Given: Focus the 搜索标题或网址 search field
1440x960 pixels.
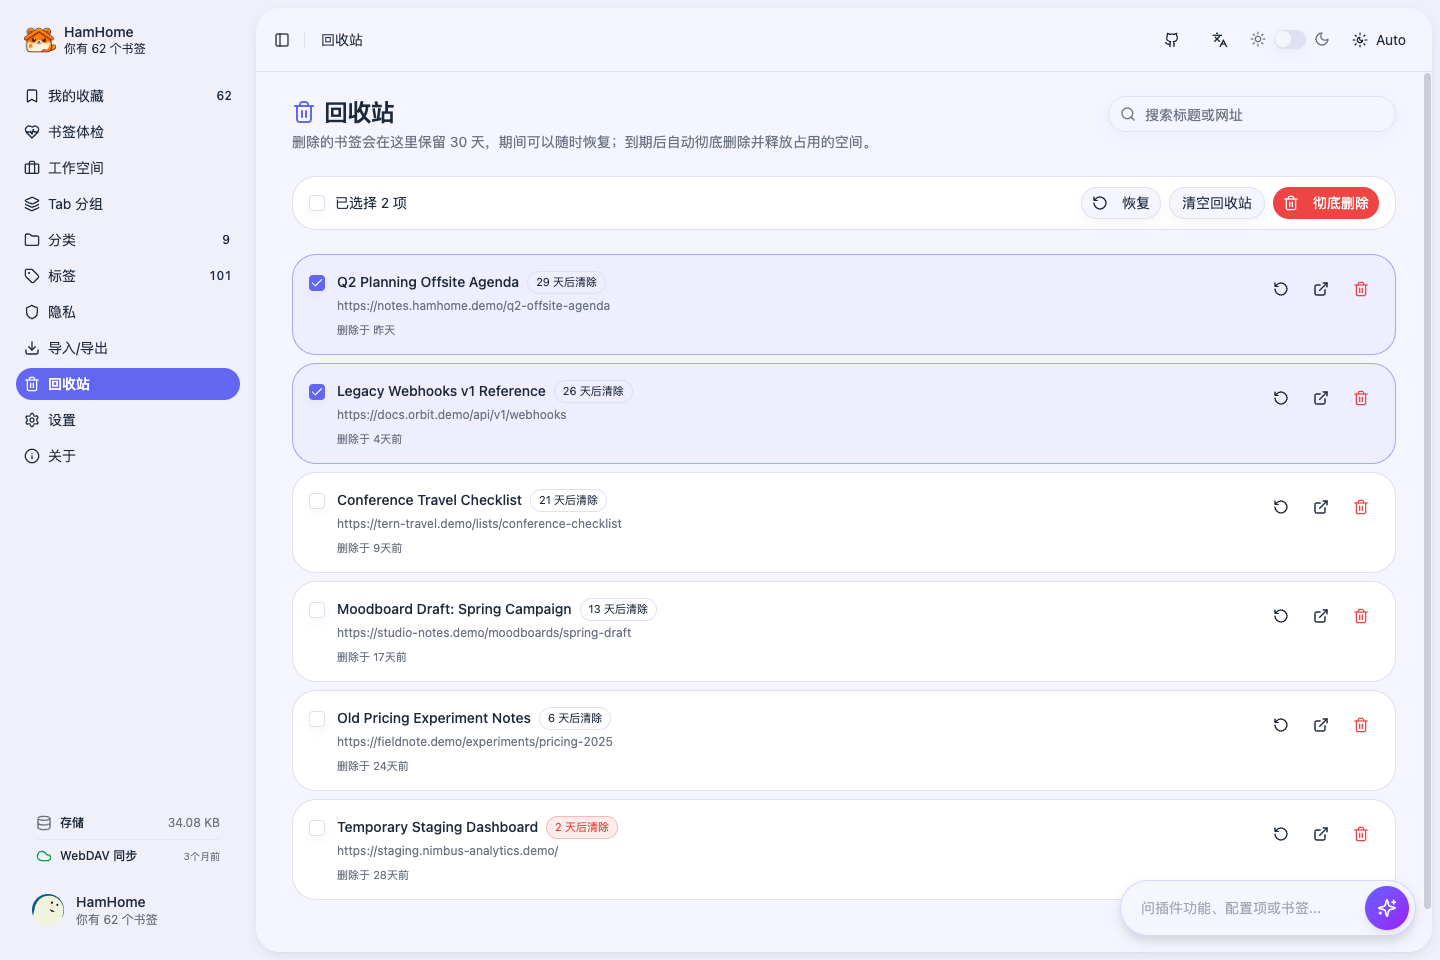Looking at the screenshot, I should pyautogui.click(x=1252, y=114).
